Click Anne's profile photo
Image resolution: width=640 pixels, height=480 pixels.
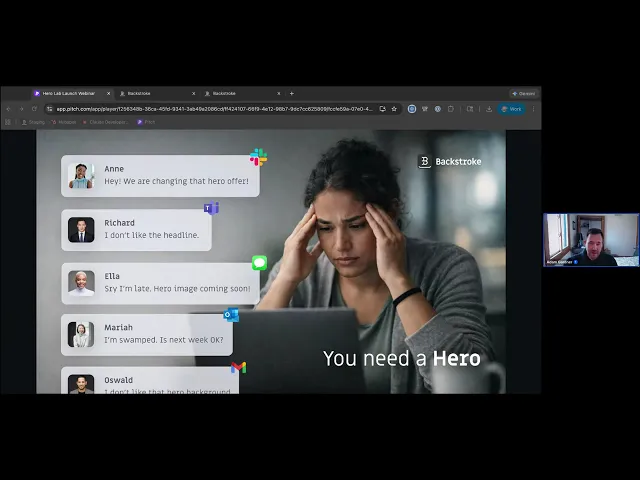81,176
